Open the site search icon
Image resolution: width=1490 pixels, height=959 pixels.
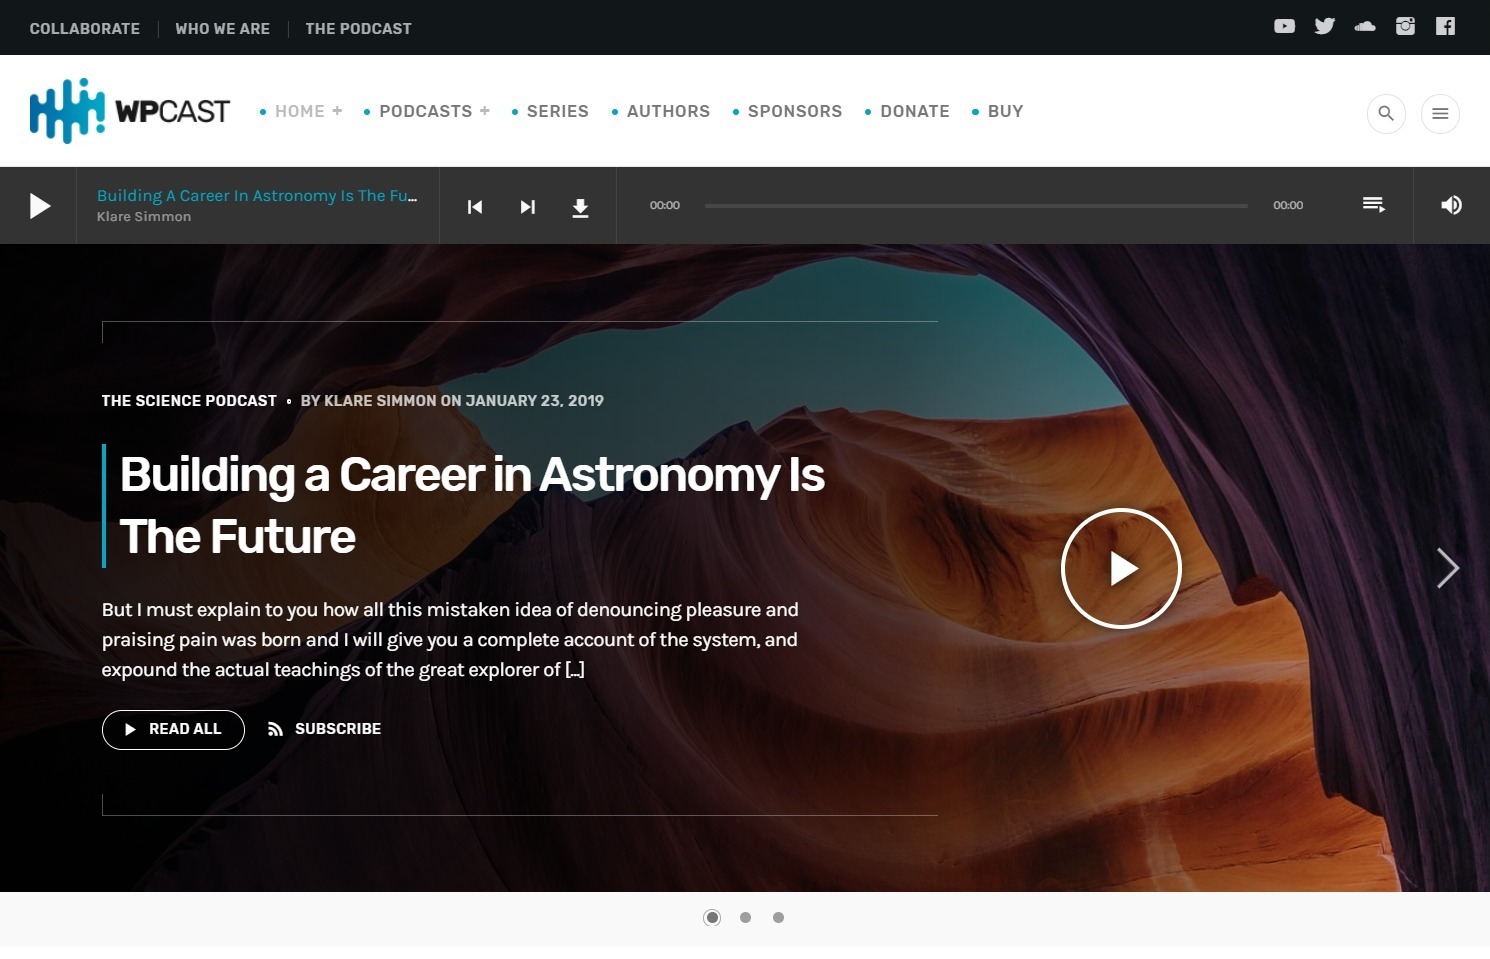click(x=1386, y=113)
